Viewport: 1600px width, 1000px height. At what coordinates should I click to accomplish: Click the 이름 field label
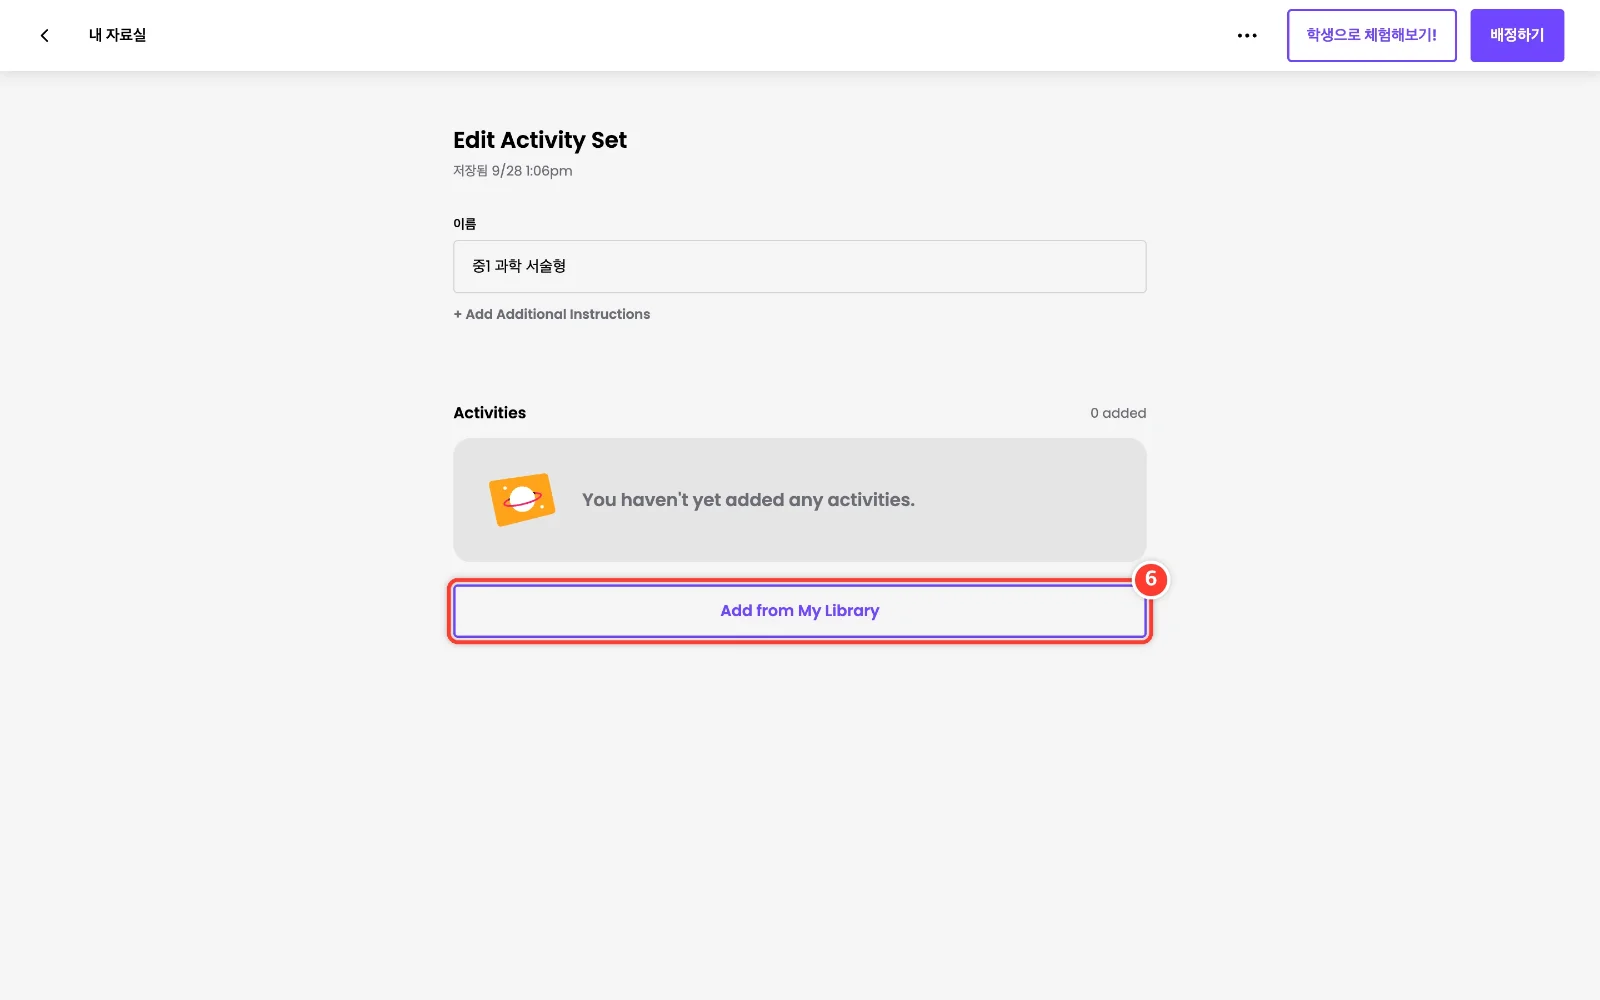coord(464,224)
